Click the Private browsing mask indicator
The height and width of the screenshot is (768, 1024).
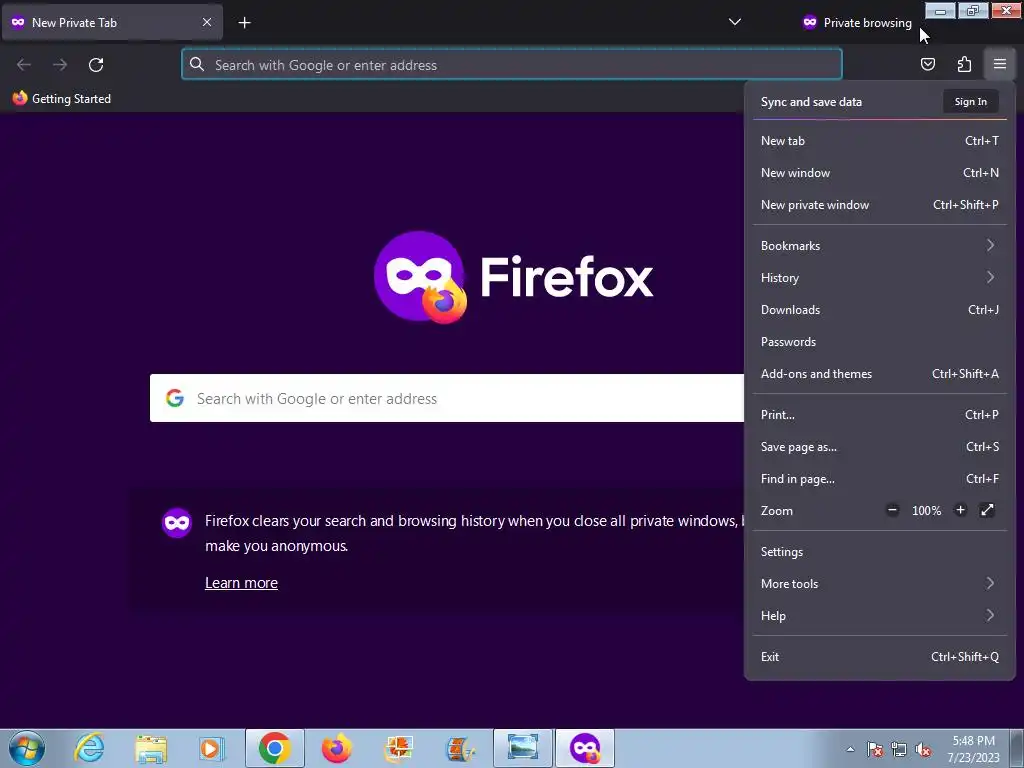857,22
